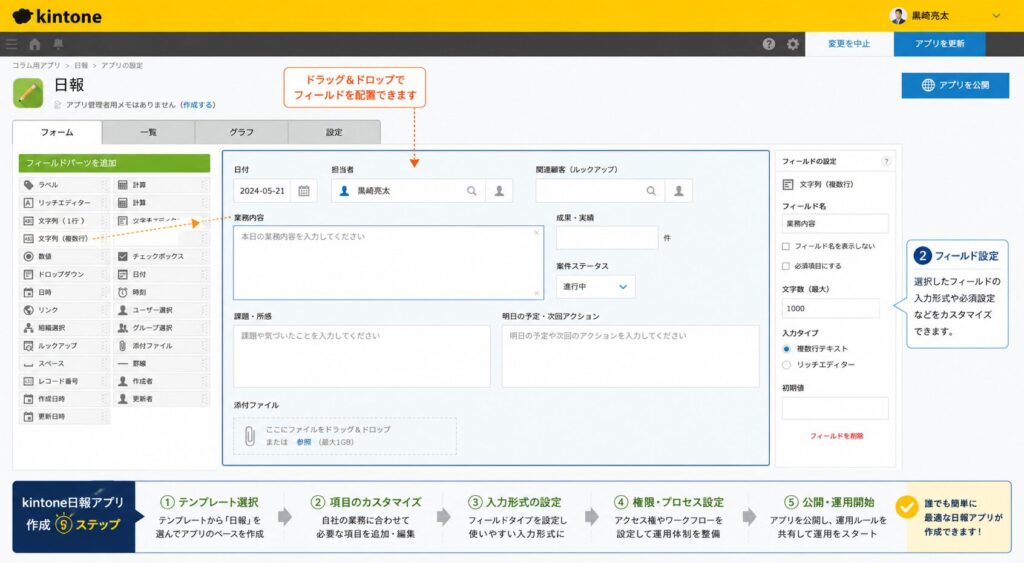Select リッチエディター radio button under 入力タイプ
Image resolution: width=1024 pixels, height=563 pixels.
point(786,364)
